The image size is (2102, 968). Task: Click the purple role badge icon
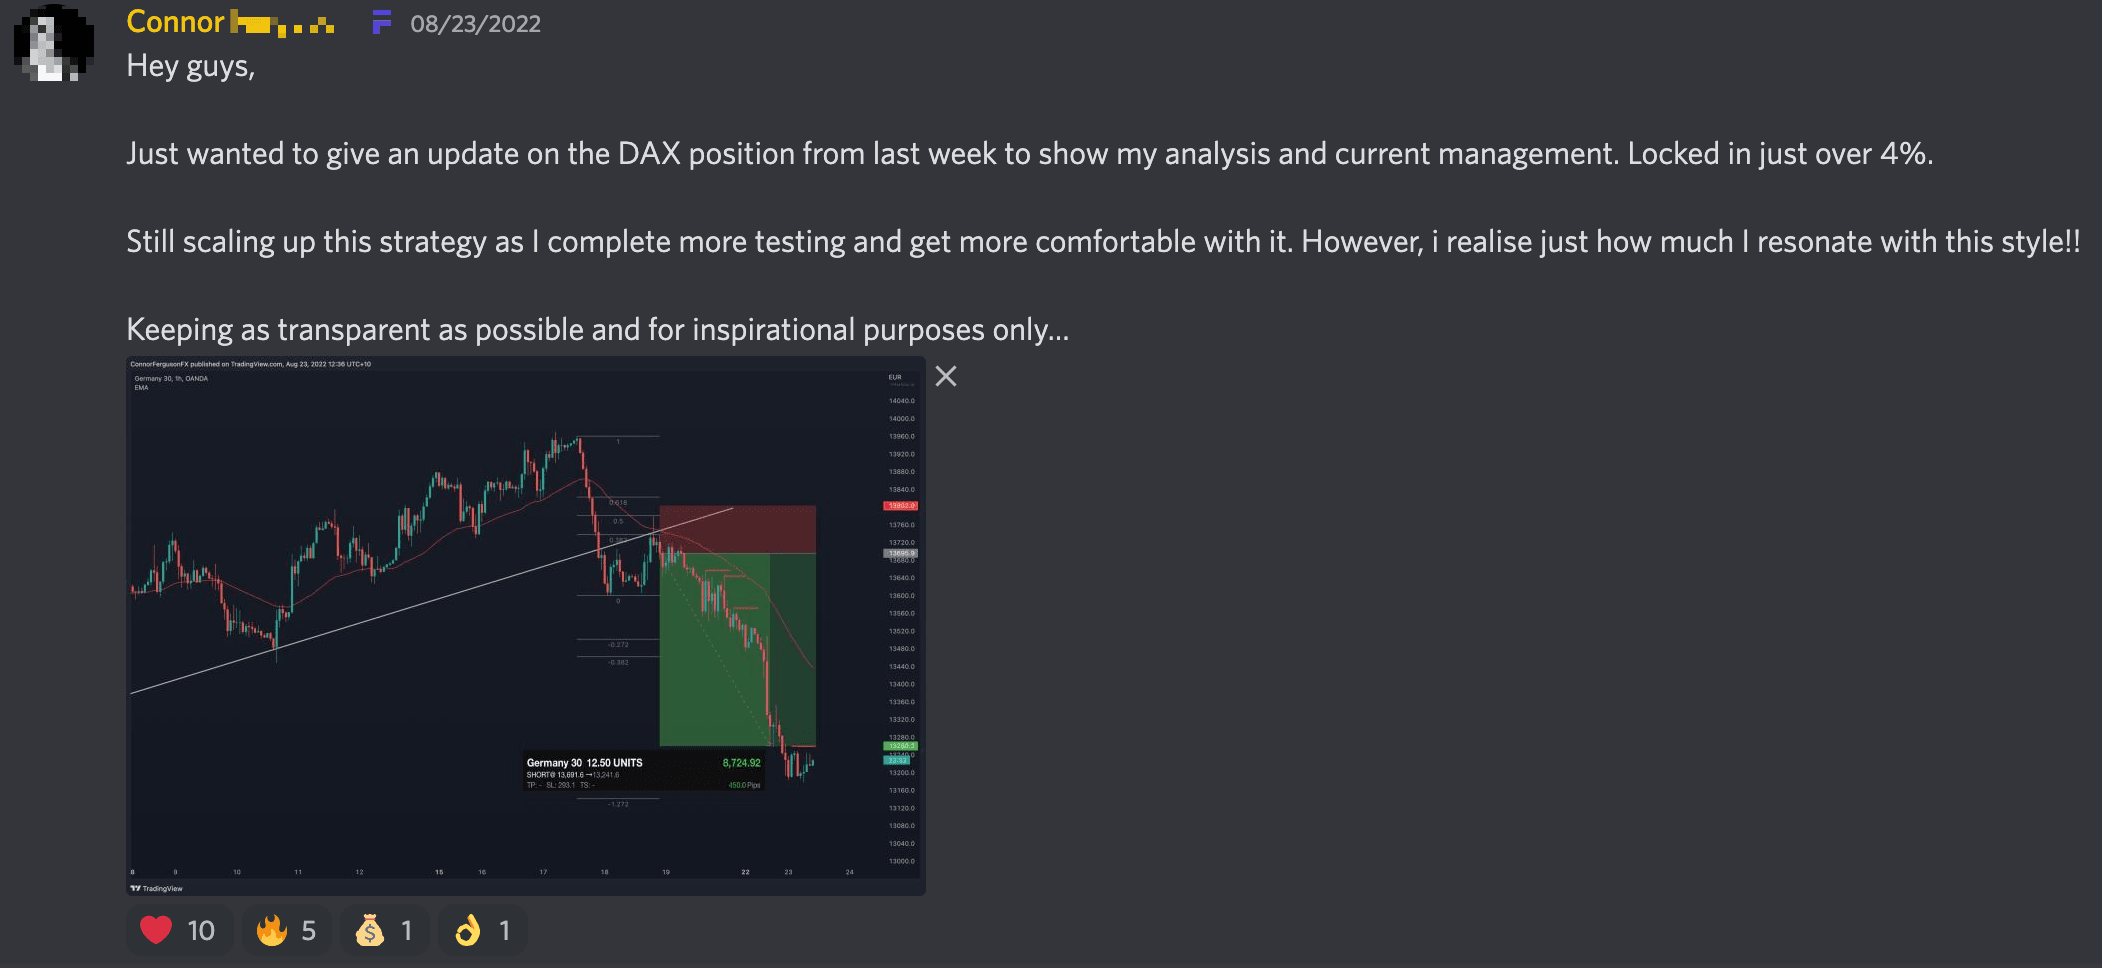point(381,22)
